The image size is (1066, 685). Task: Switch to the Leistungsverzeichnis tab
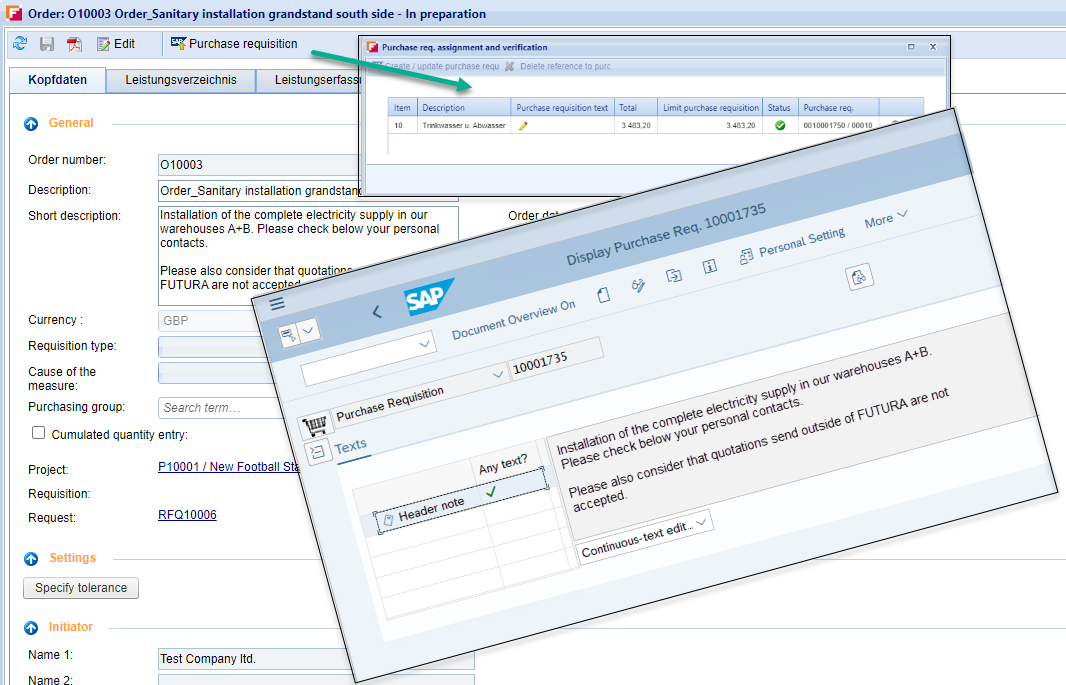coord(180,80)
